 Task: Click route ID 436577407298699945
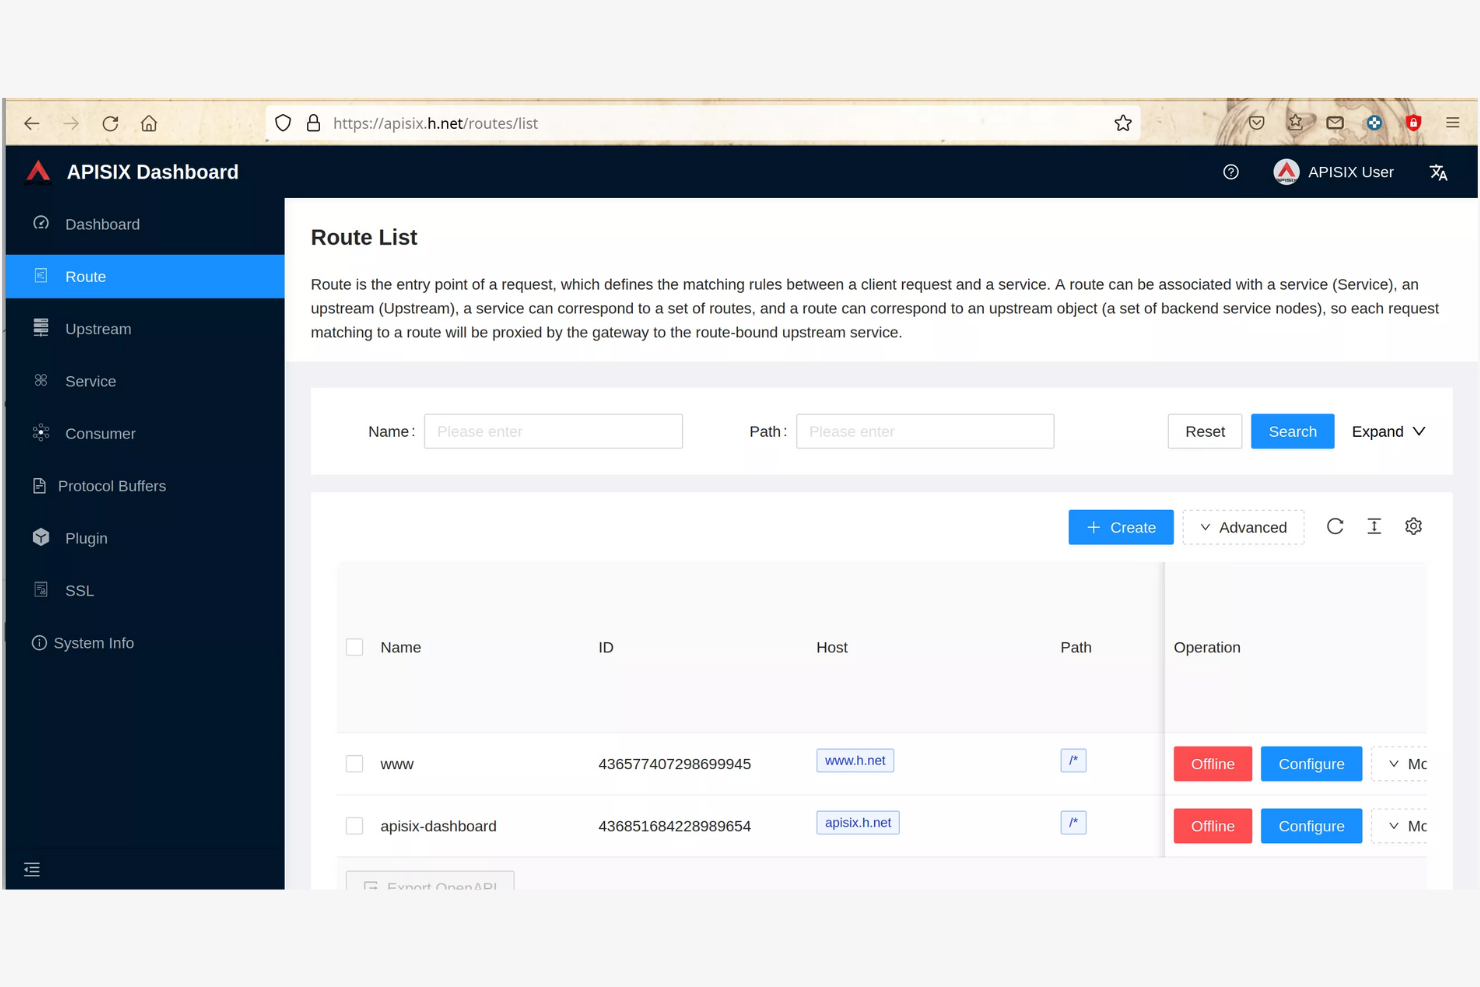pos(674,764)
